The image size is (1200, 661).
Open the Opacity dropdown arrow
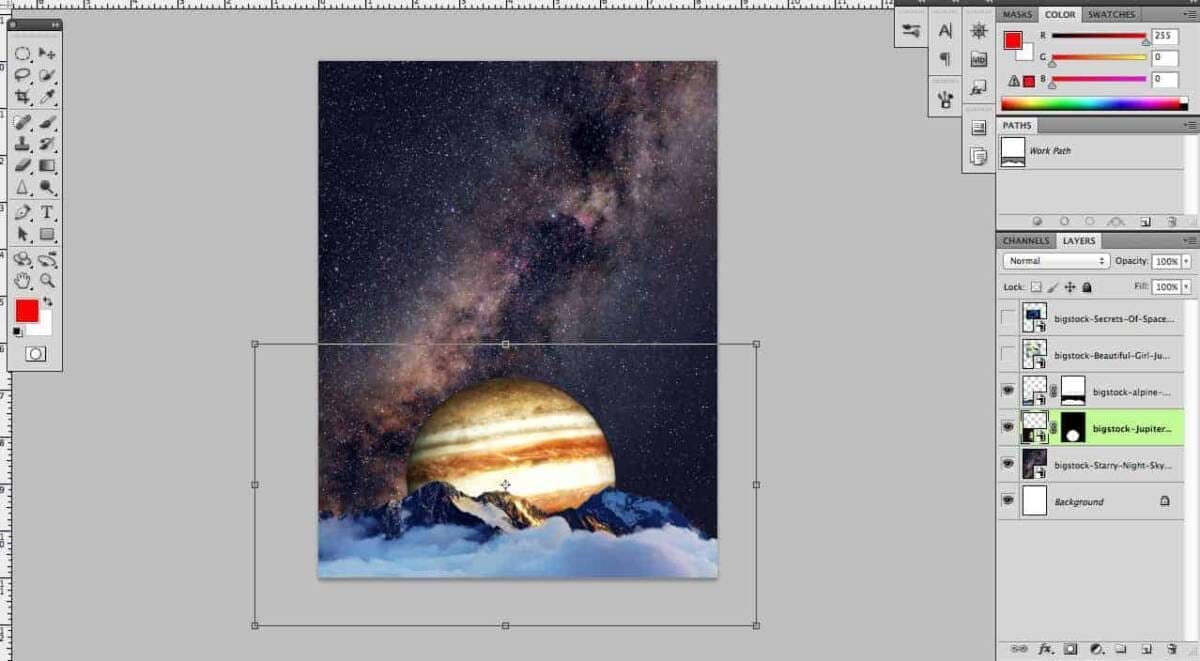click(x=1185, y=261)
